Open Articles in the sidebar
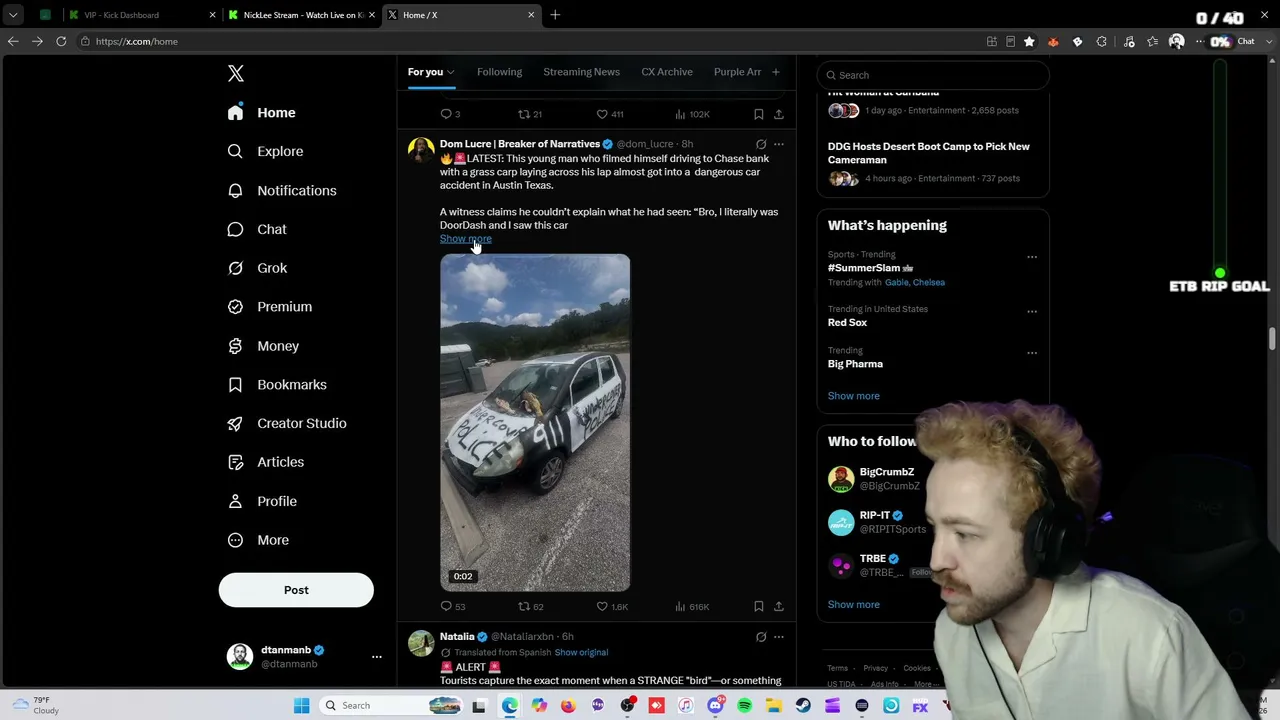This screenshot has width=1280, height=720. 265,462
